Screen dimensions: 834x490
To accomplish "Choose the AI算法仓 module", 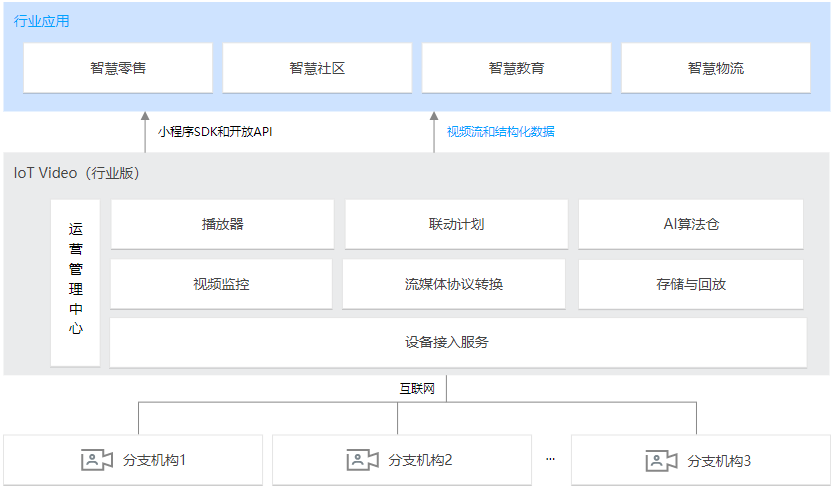I will pos(691,224).
